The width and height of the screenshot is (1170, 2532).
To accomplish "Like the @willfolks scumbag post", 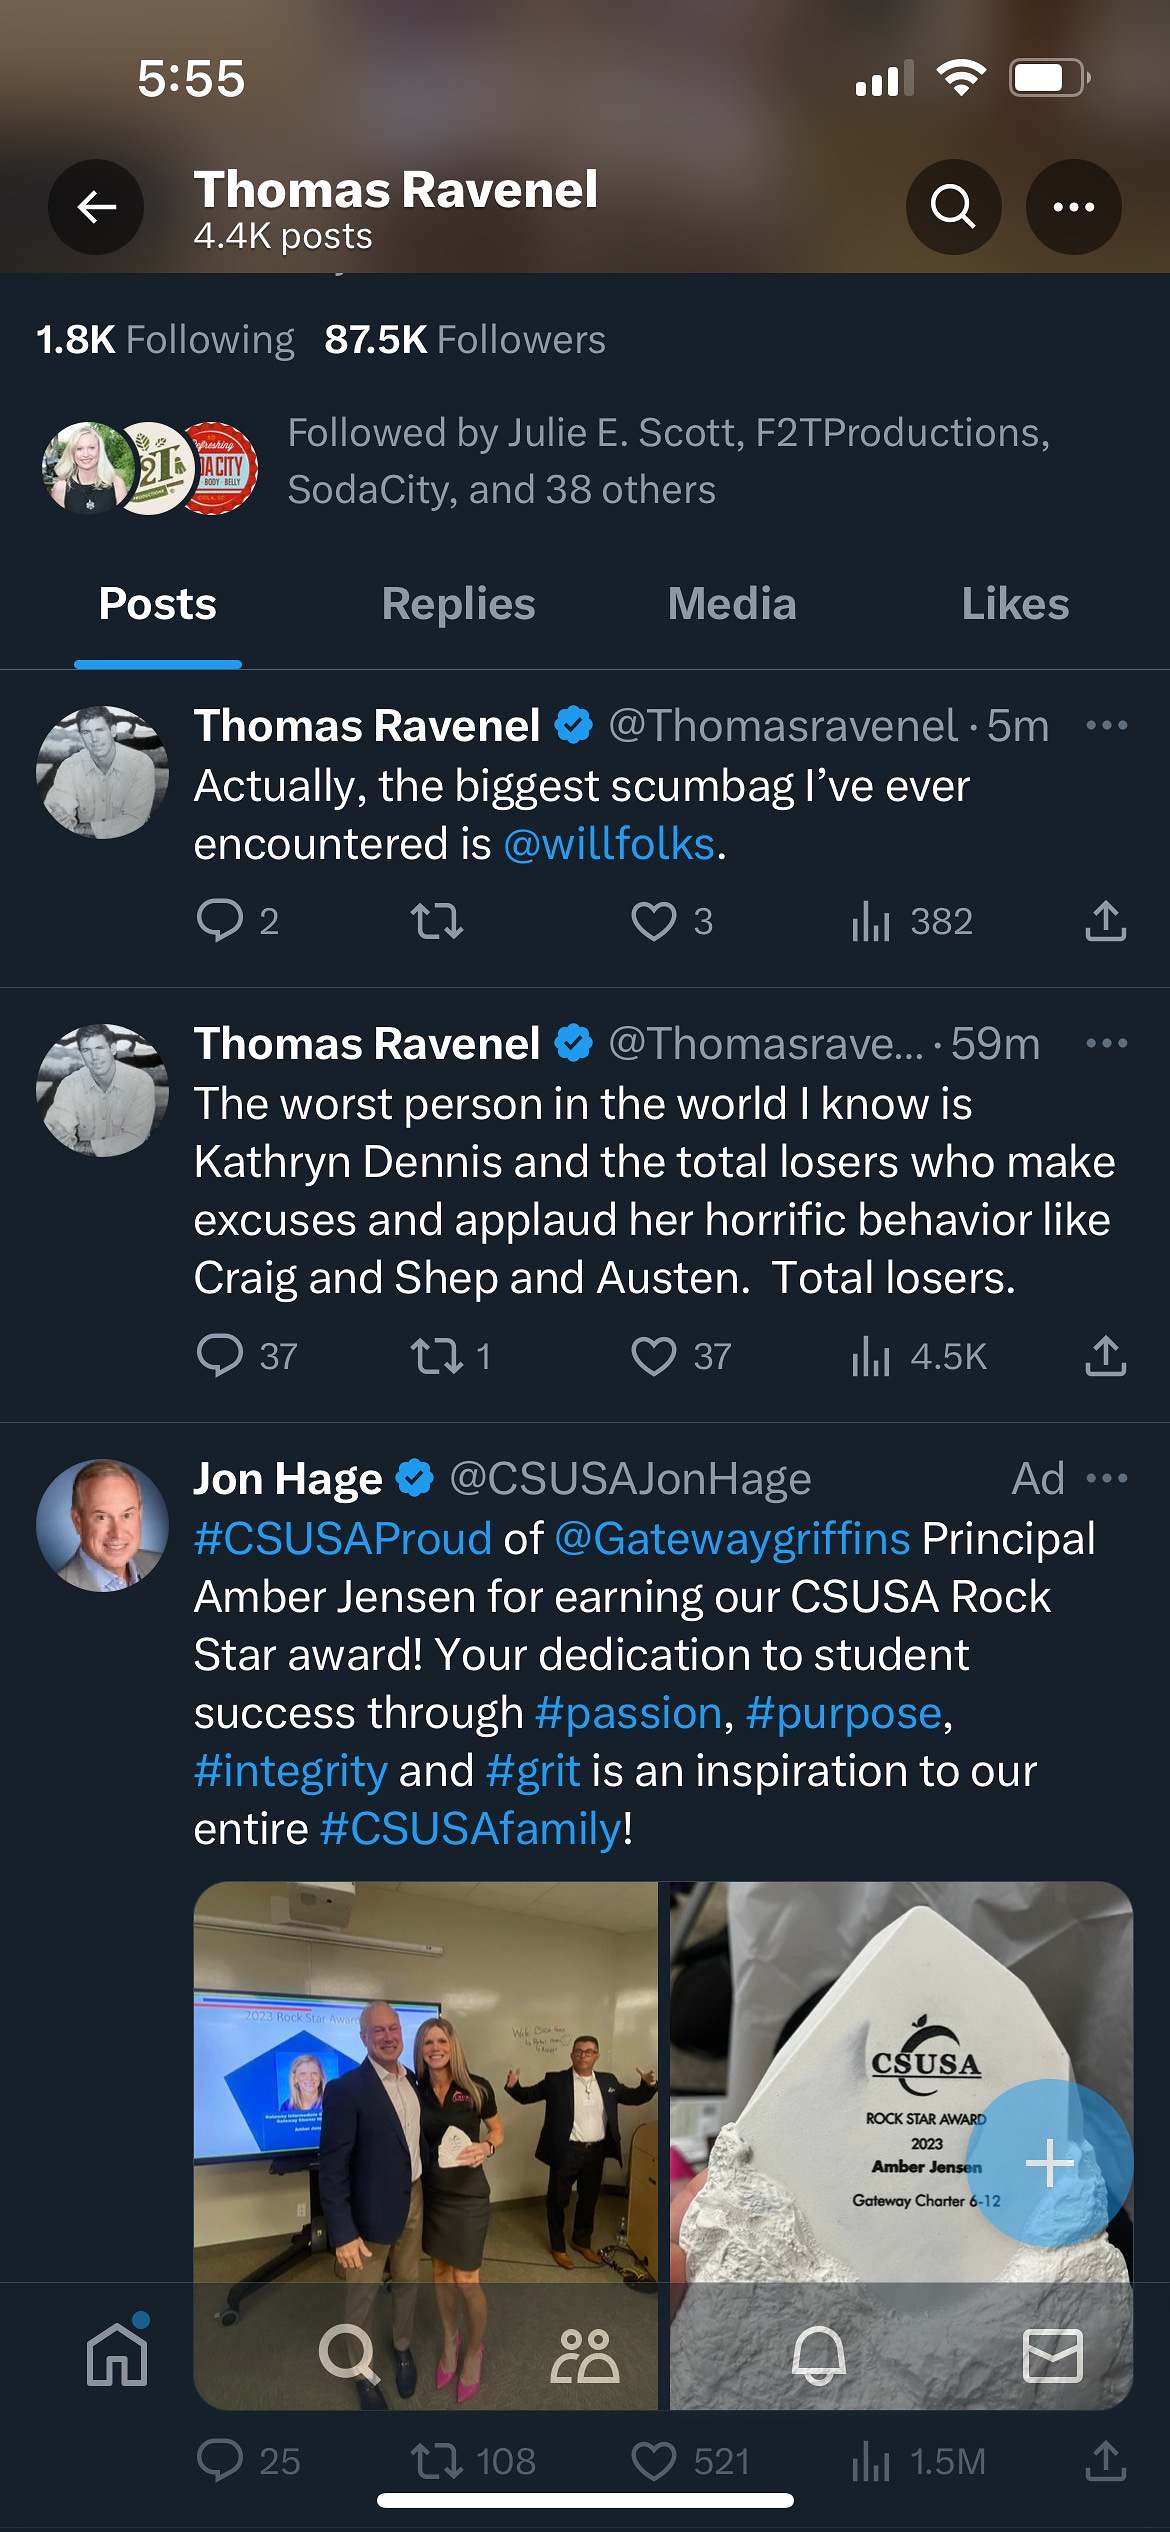I will coord(654,921).
